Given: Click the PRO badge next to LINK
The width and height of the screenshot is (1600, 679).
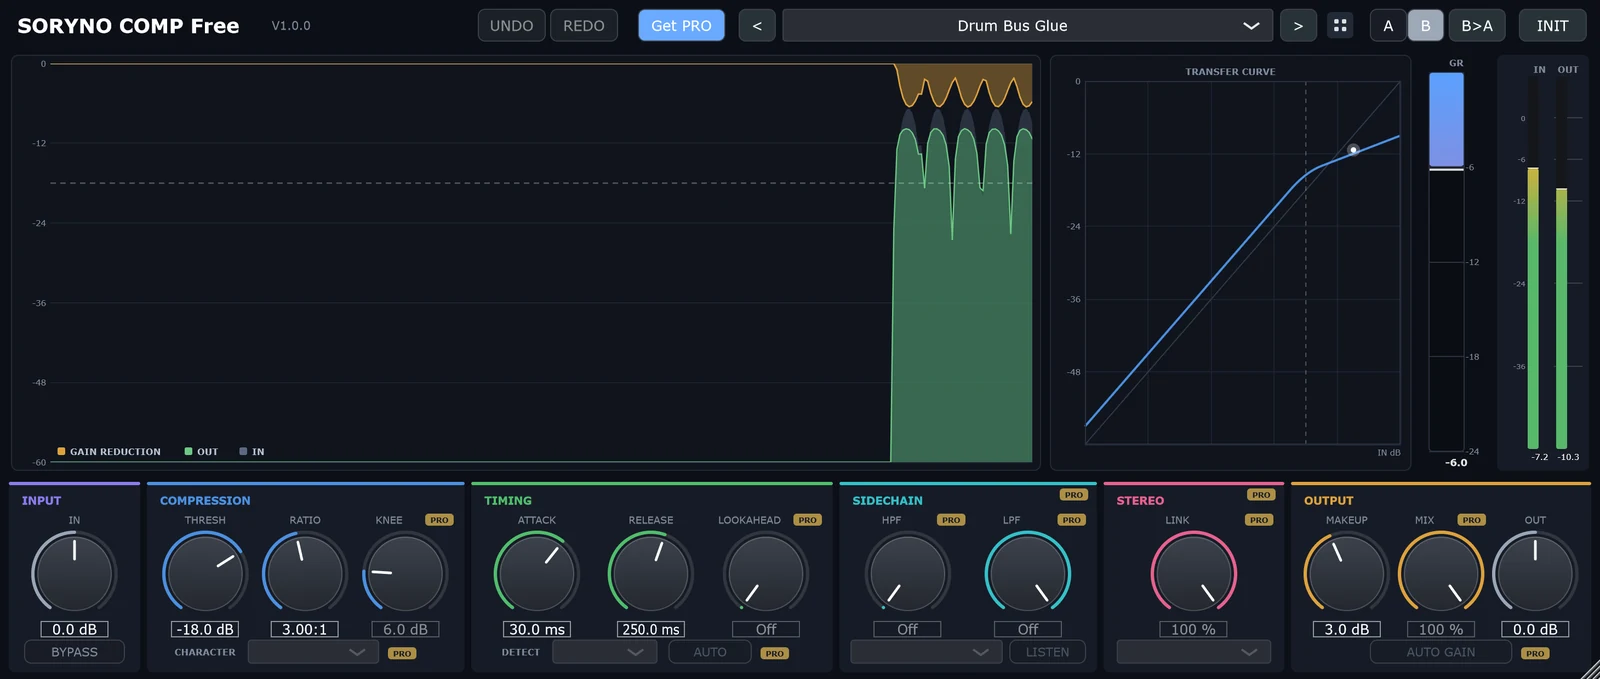Looking at the screenshot, I should (1259, 520).
